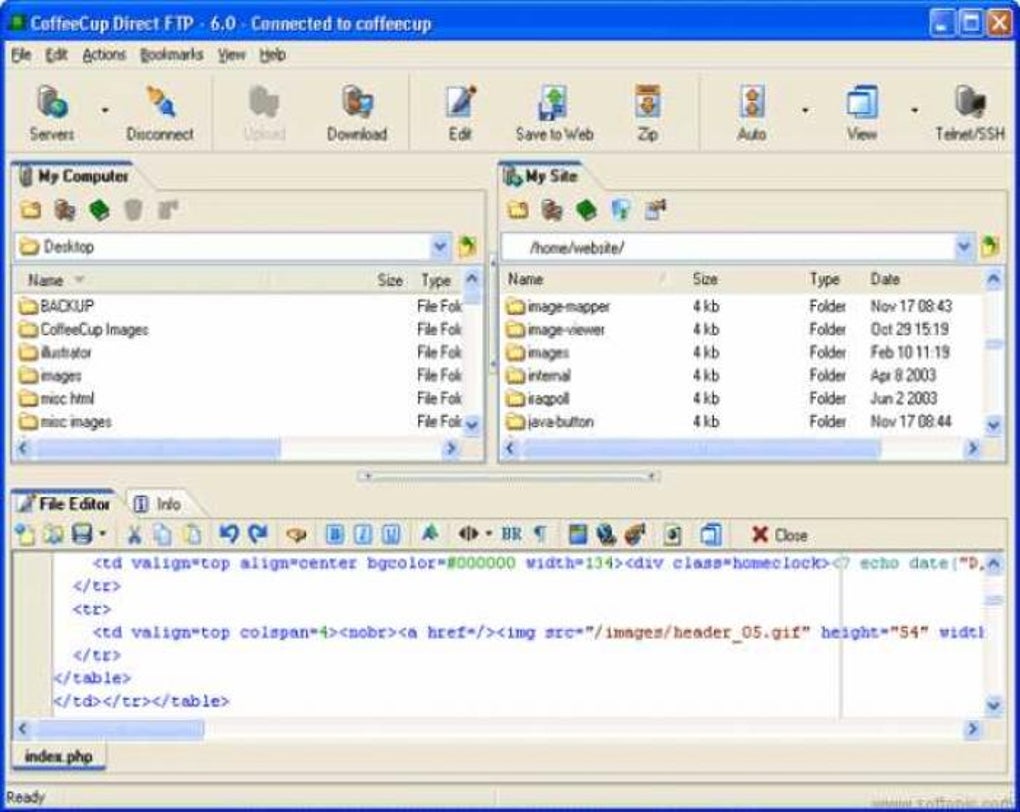
Task: Click the scissors cut icon in editor
Action: pyautogui.click(x=134, y=535)
